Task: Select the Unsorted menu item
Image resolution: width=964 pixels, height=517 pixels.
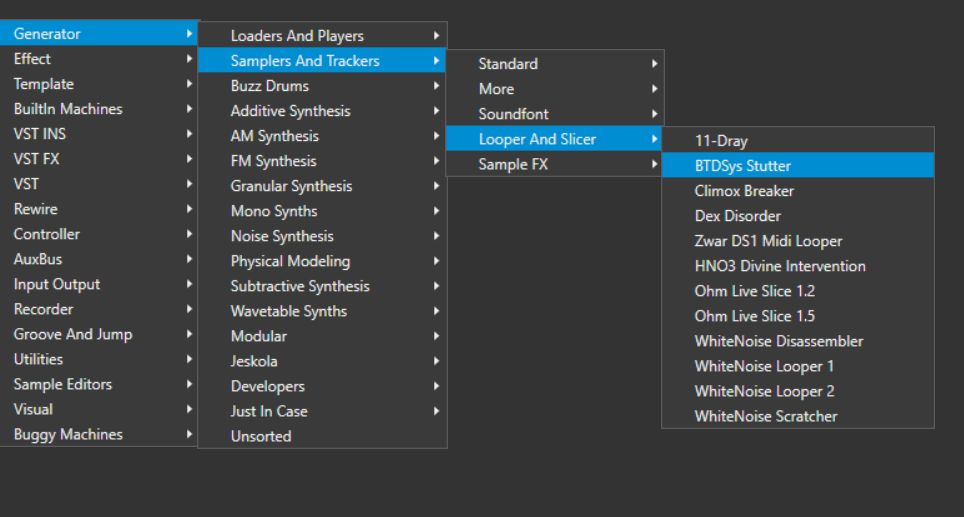Action: point(261,436)
